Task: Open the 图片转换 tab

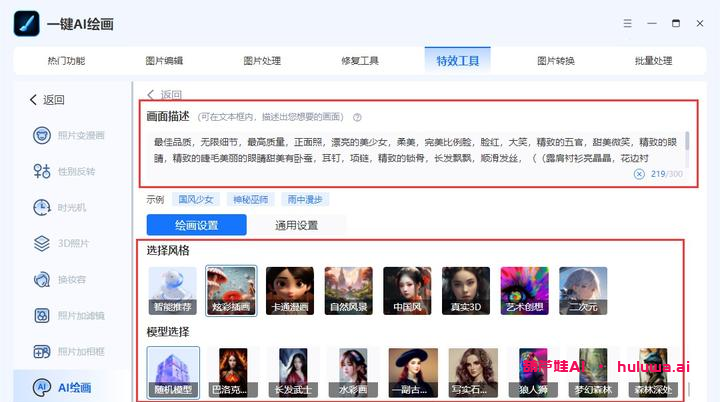Action: (556, 61)
